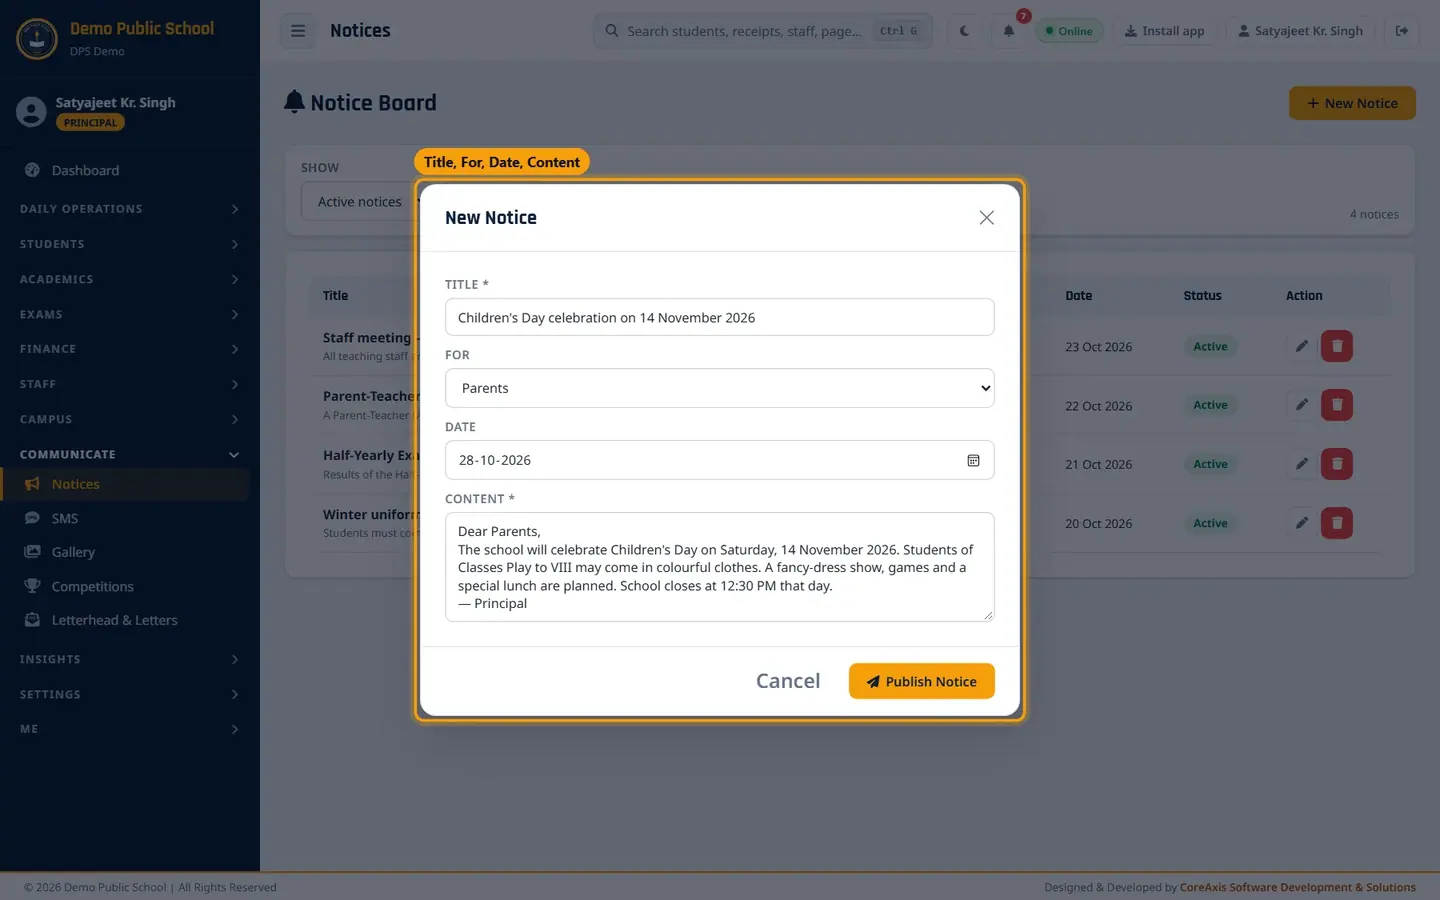Cancel the New Notice dialog

coord(788,681)
